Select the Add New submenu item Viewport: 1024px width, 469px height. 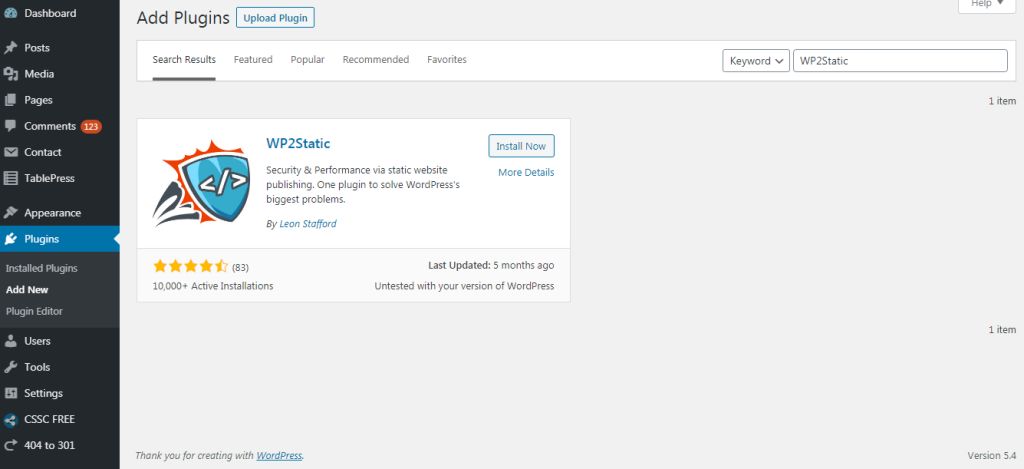pos(27,290)
